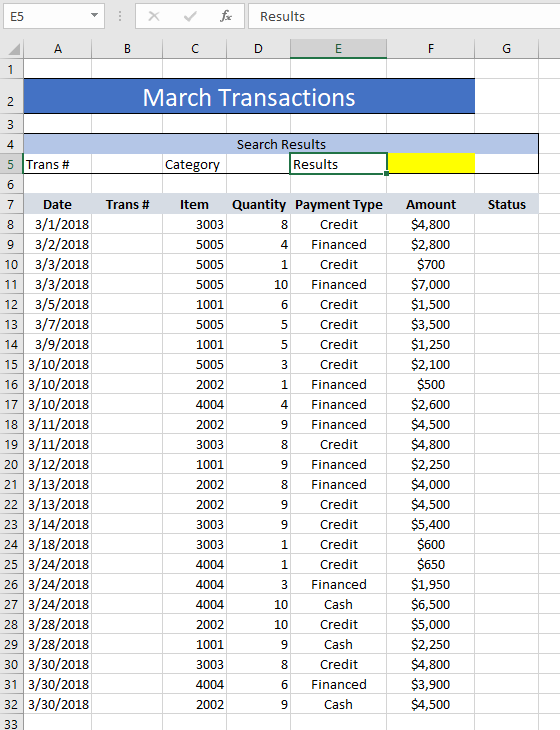The height and width of the screenshot is (730, 560).
Task: Select the $600 amount cell
Action: [x=431, y=545]
